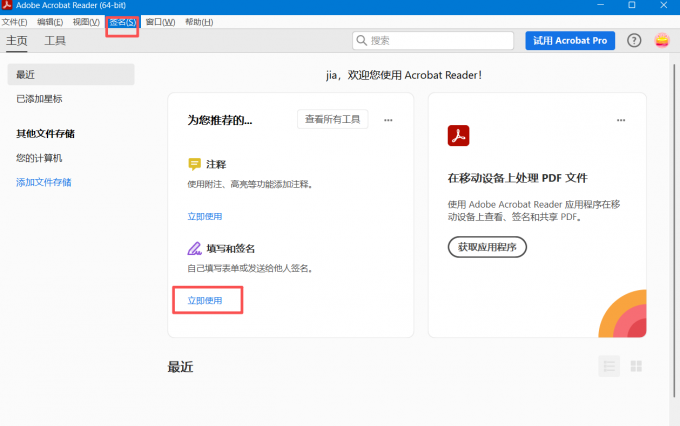The width and height of the screenshot is (680, 426).
Task: Click the 最近 section heading below the cards
Action: click(x=180, y=367)
